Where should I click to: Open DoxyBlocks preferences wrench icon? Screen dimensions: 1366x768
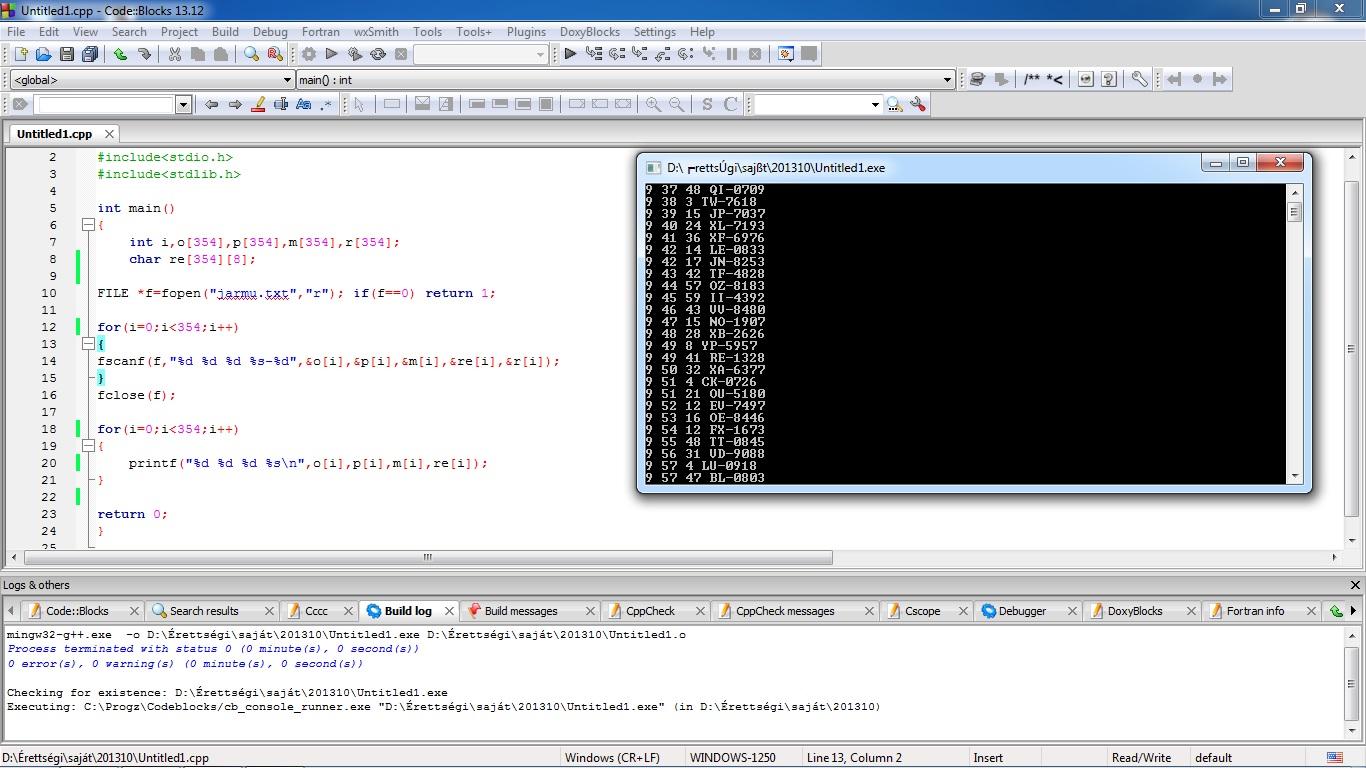[1139, 79]
